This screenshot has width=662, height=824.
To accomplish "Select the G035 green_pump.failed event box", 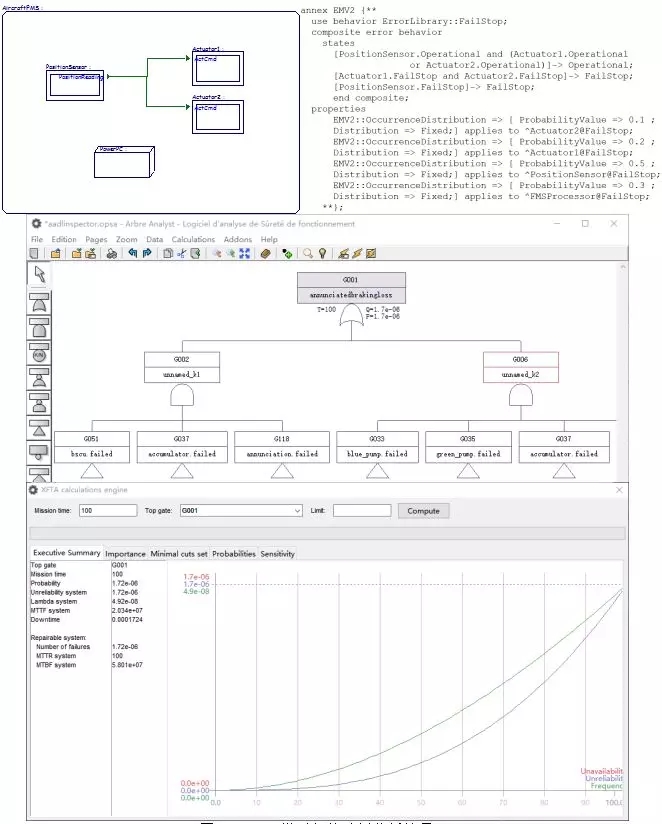I will (x=468, y=447).
